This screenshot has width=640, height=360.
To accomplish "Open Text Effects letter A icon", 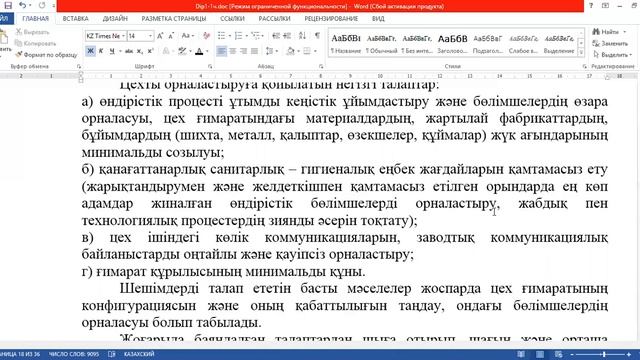I will 165,51.
